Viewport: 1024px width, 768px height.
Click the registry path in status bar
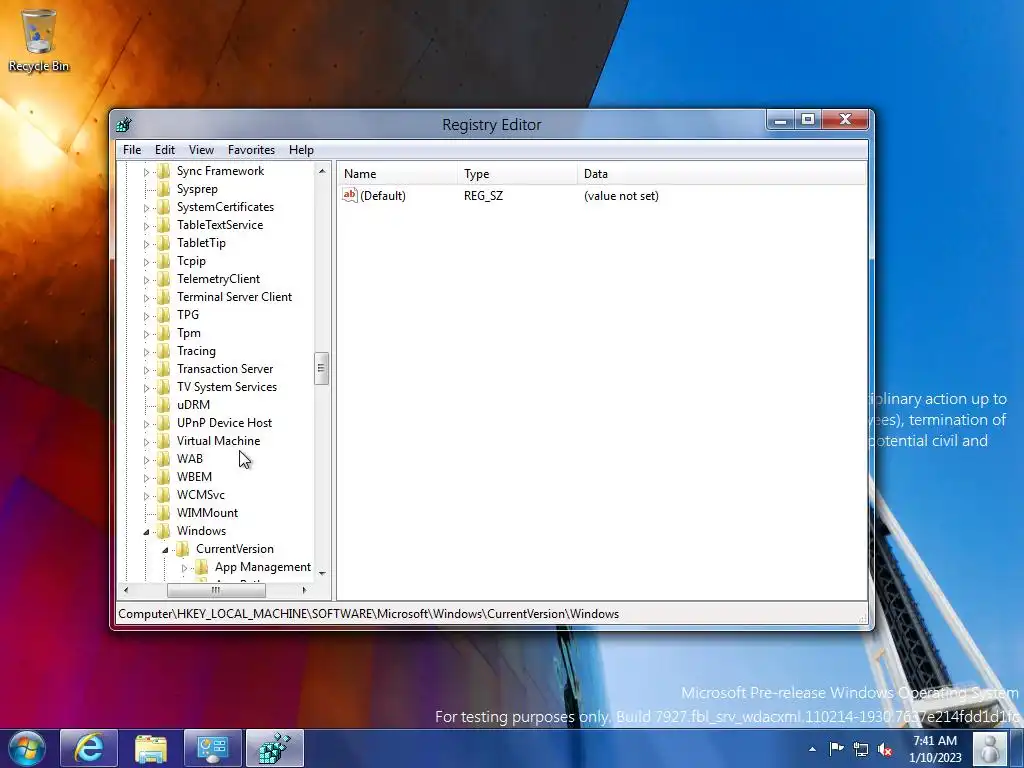coord(368,614)
